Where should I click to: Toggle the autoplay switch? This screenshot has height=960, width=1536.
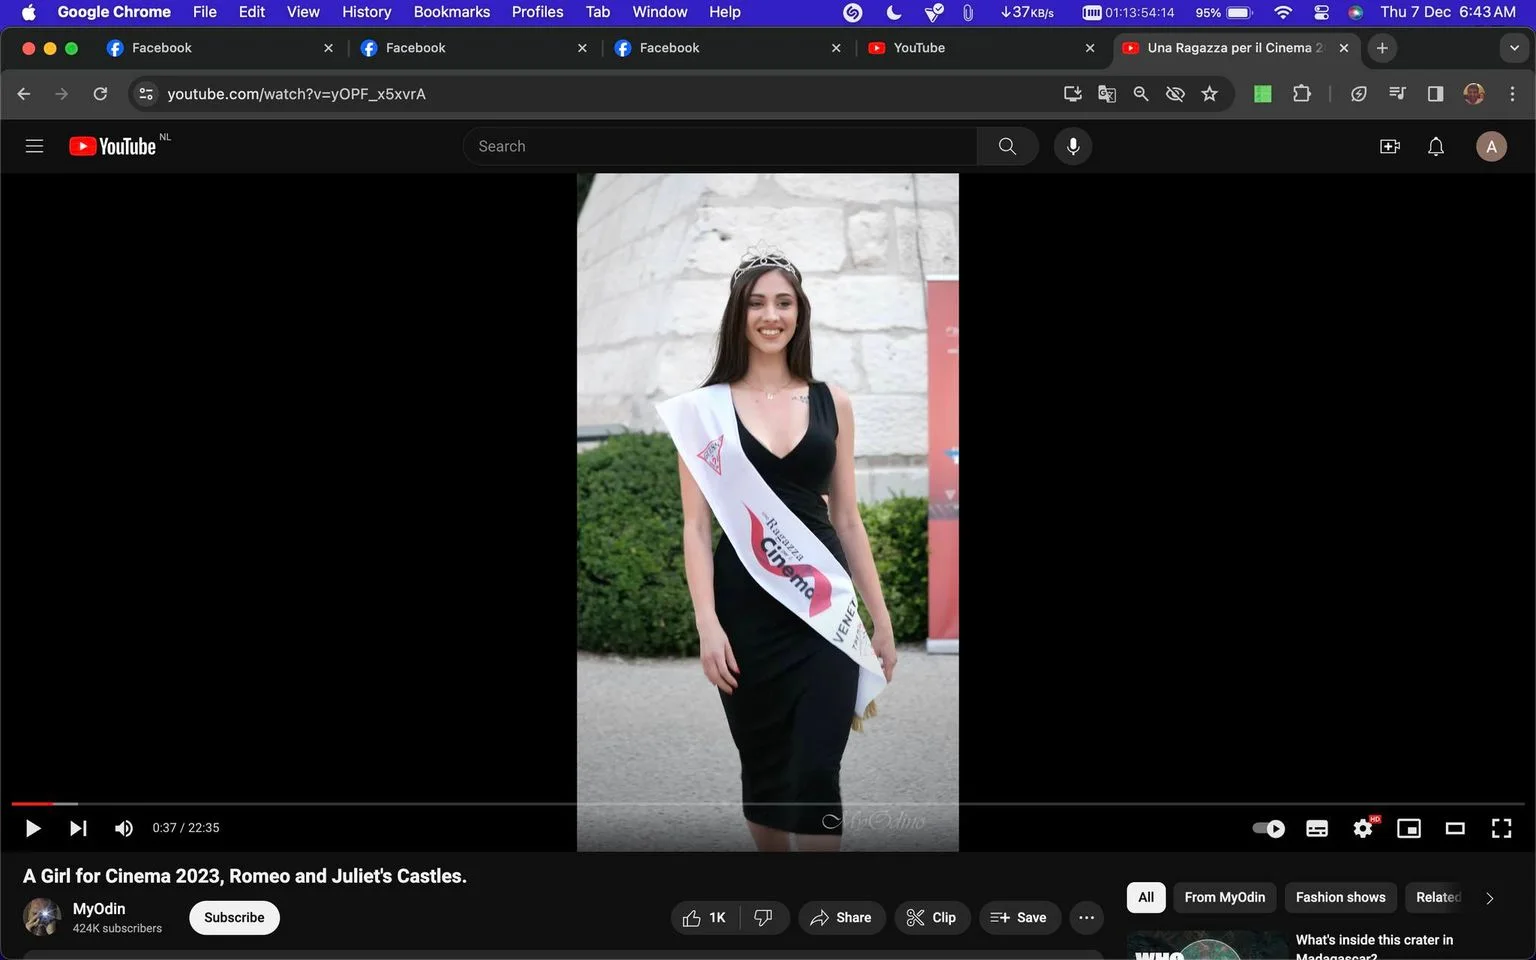pyautogui.click(x=1269, y=828)
